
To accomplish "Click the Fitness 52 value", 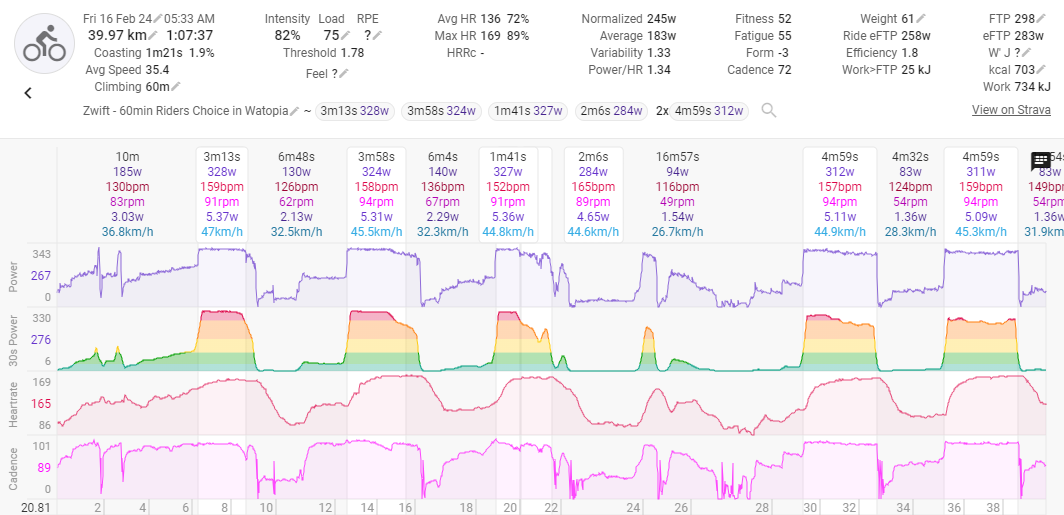I will pyautogui.click(x=784, y=19).
